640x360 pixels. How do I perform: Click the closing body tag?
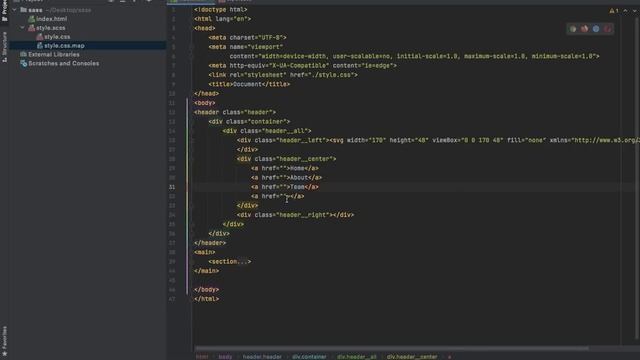click(207, 289)
